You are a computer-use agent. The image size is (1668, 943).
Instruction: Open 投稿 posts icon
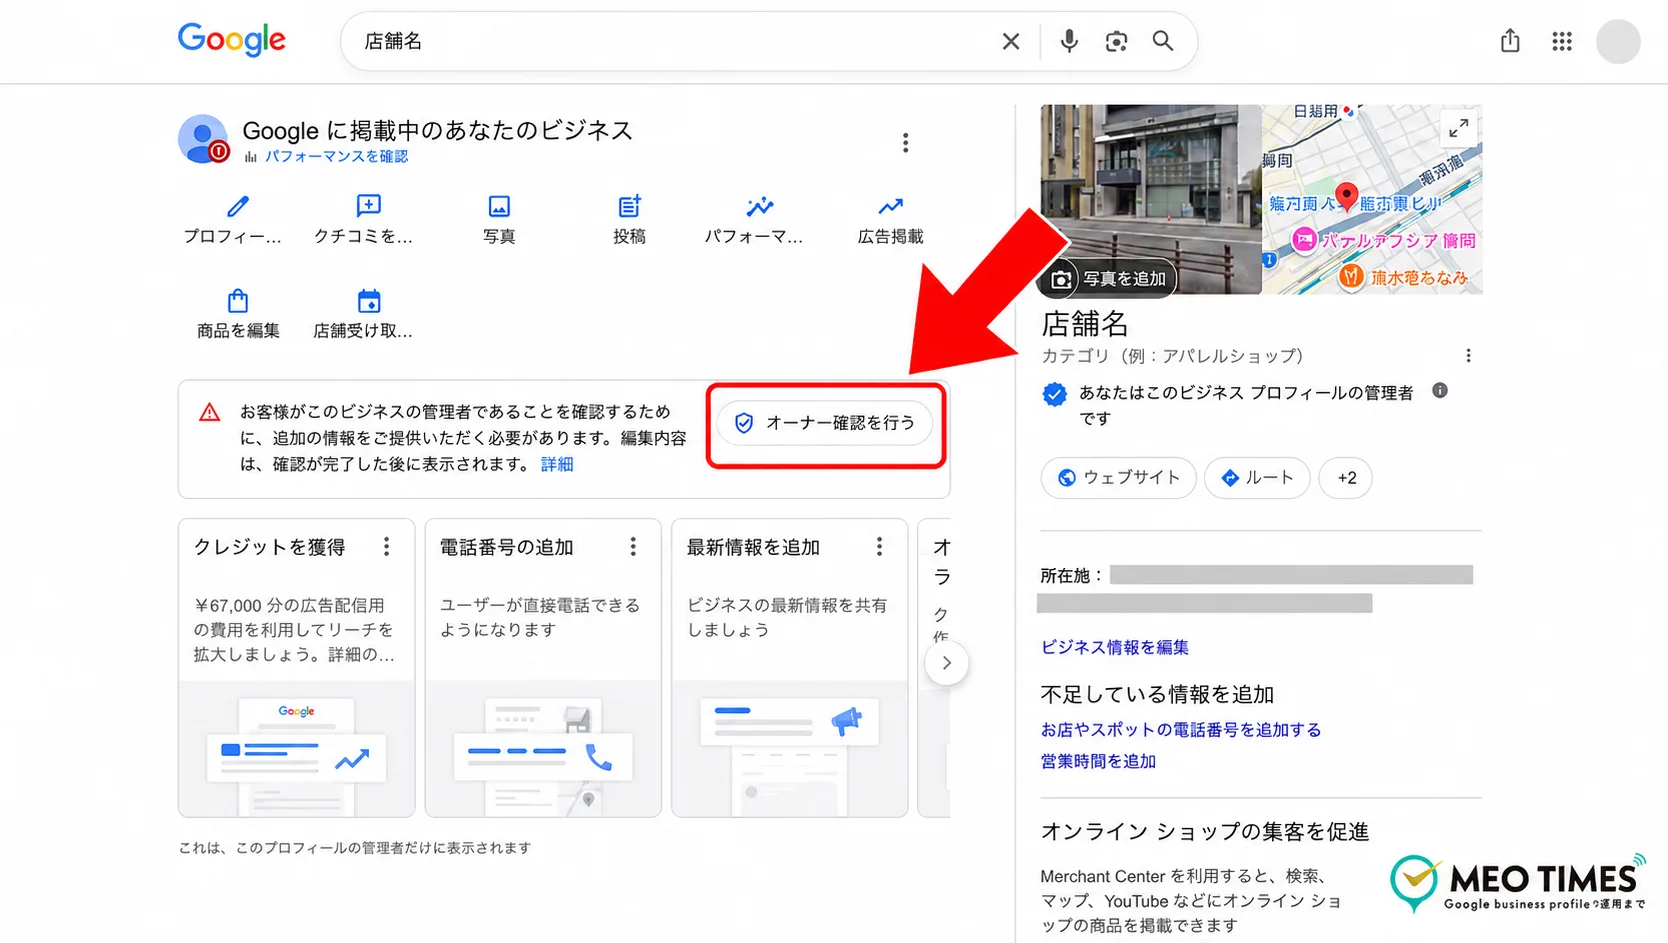tap(629, 207)
